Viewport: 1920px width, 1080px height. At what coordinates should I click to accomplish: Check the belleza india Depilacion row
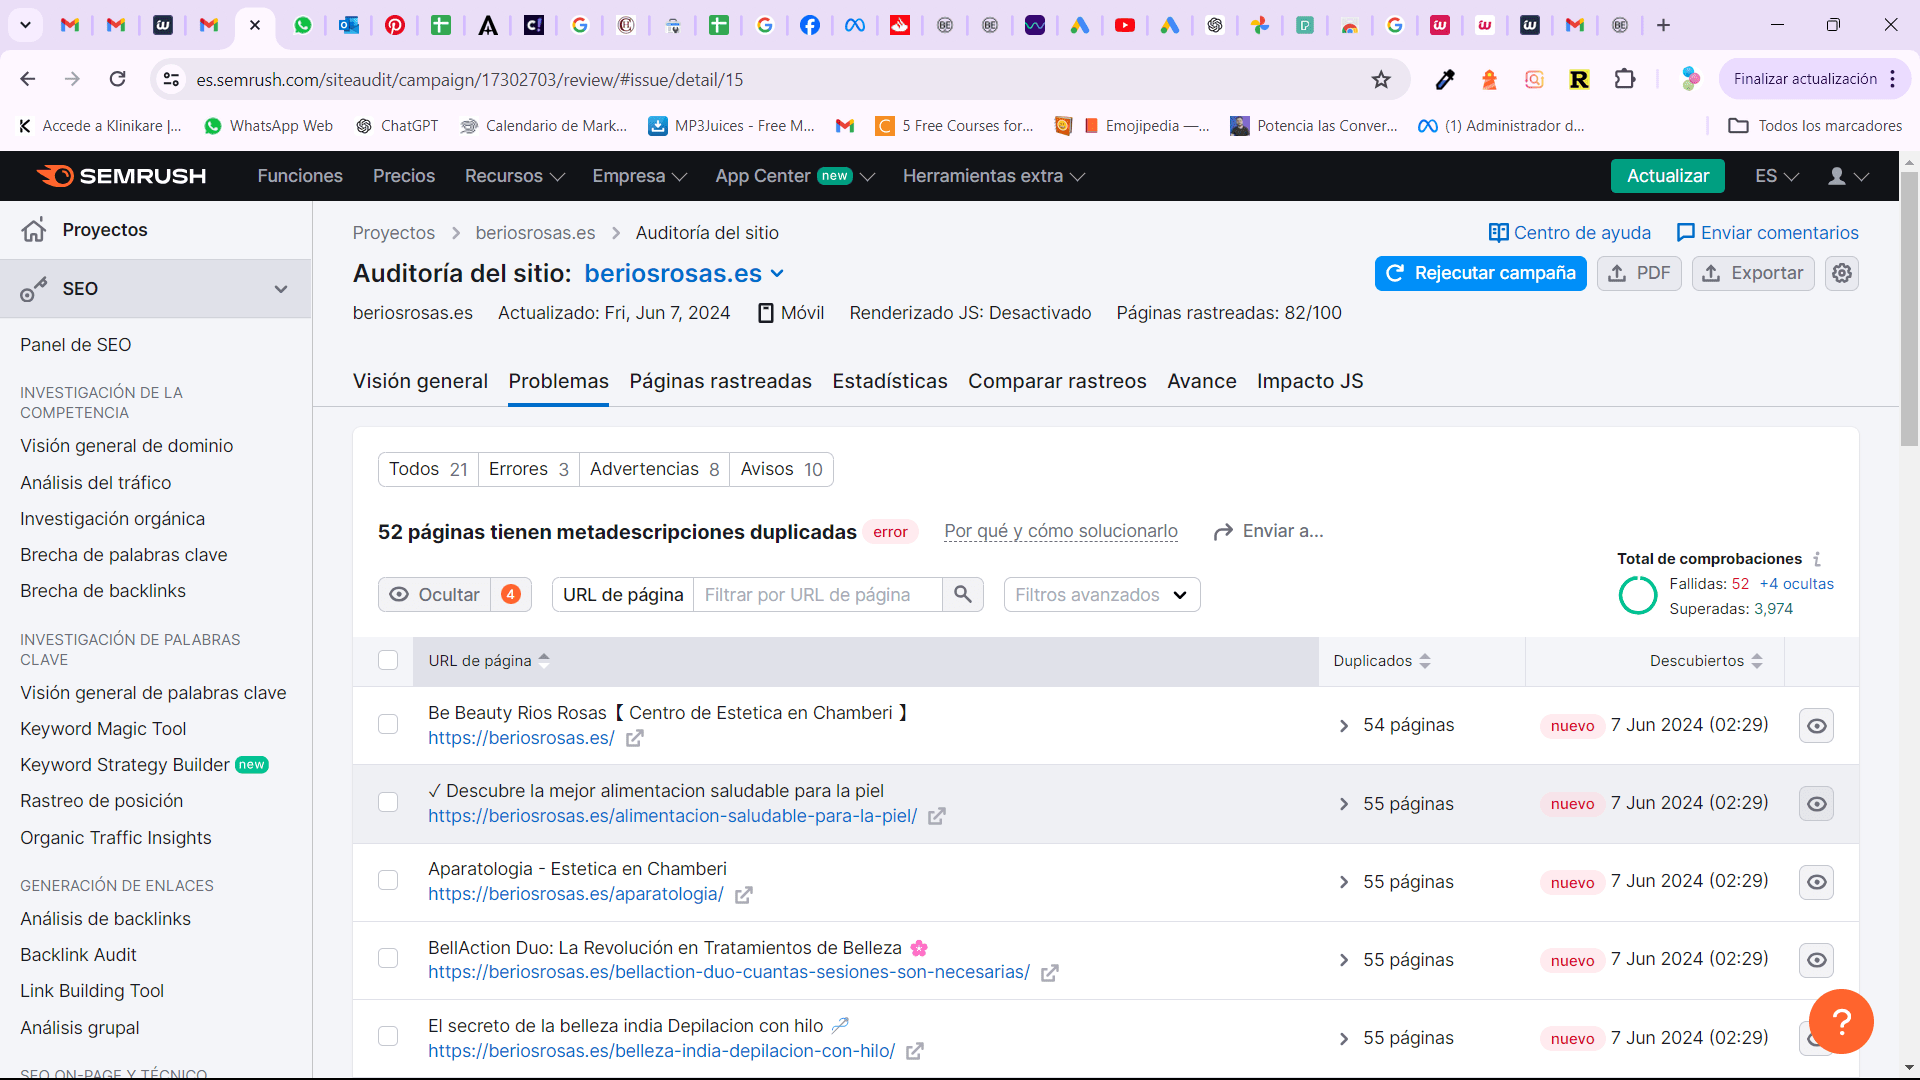tap(388, 1037)
